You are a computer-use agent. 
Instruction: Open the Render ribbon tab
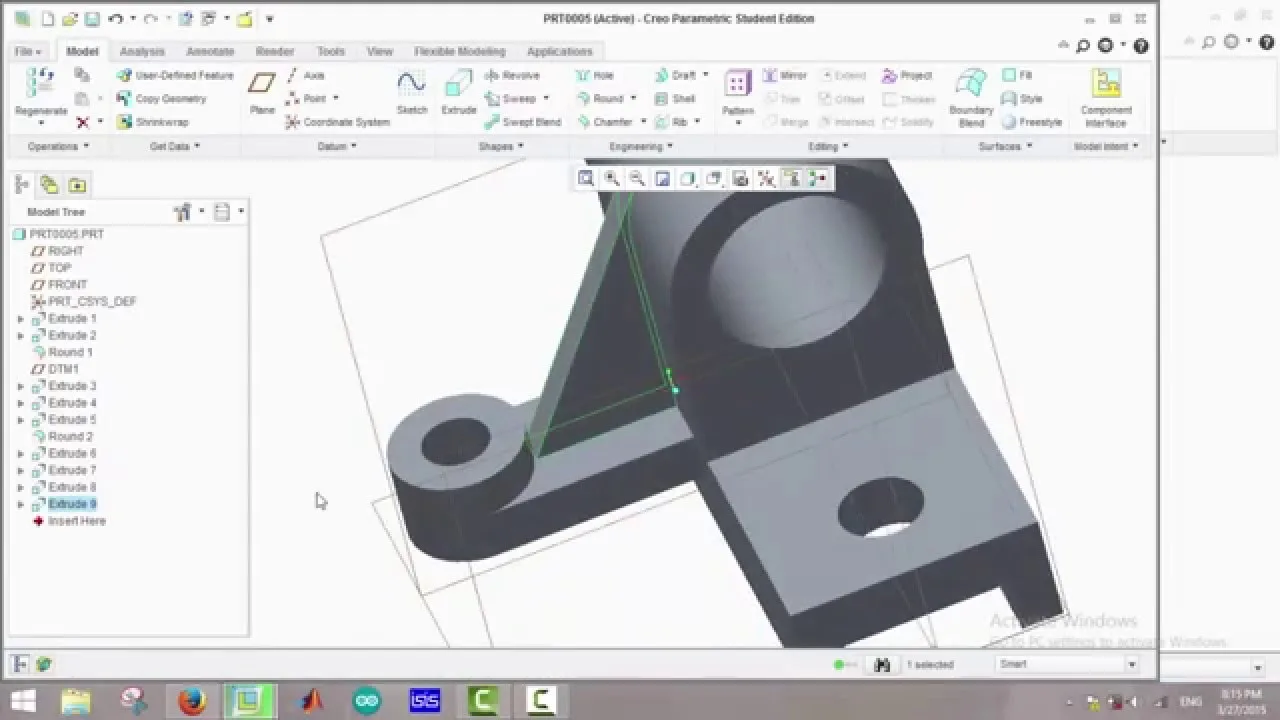point(275,51)
